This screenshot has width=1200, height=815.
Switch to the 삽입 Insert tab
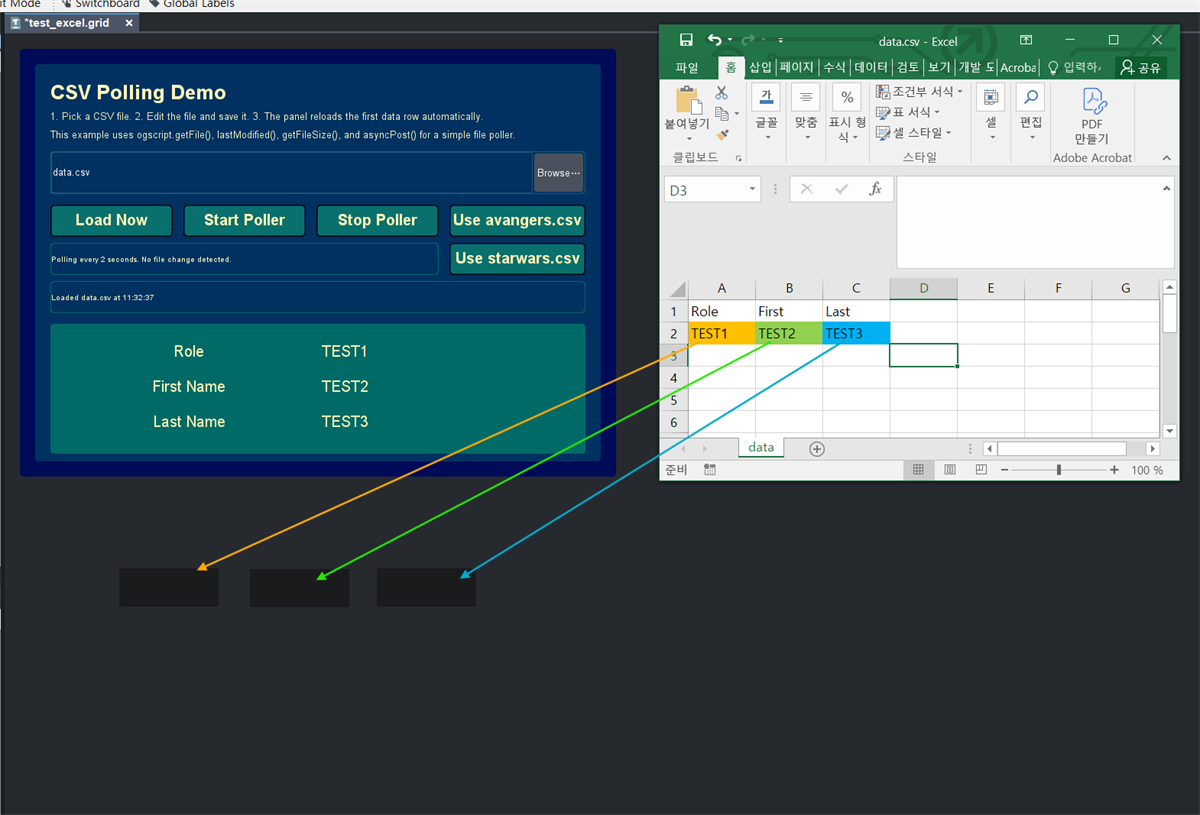pyautogui.click(x=761, y=67)
